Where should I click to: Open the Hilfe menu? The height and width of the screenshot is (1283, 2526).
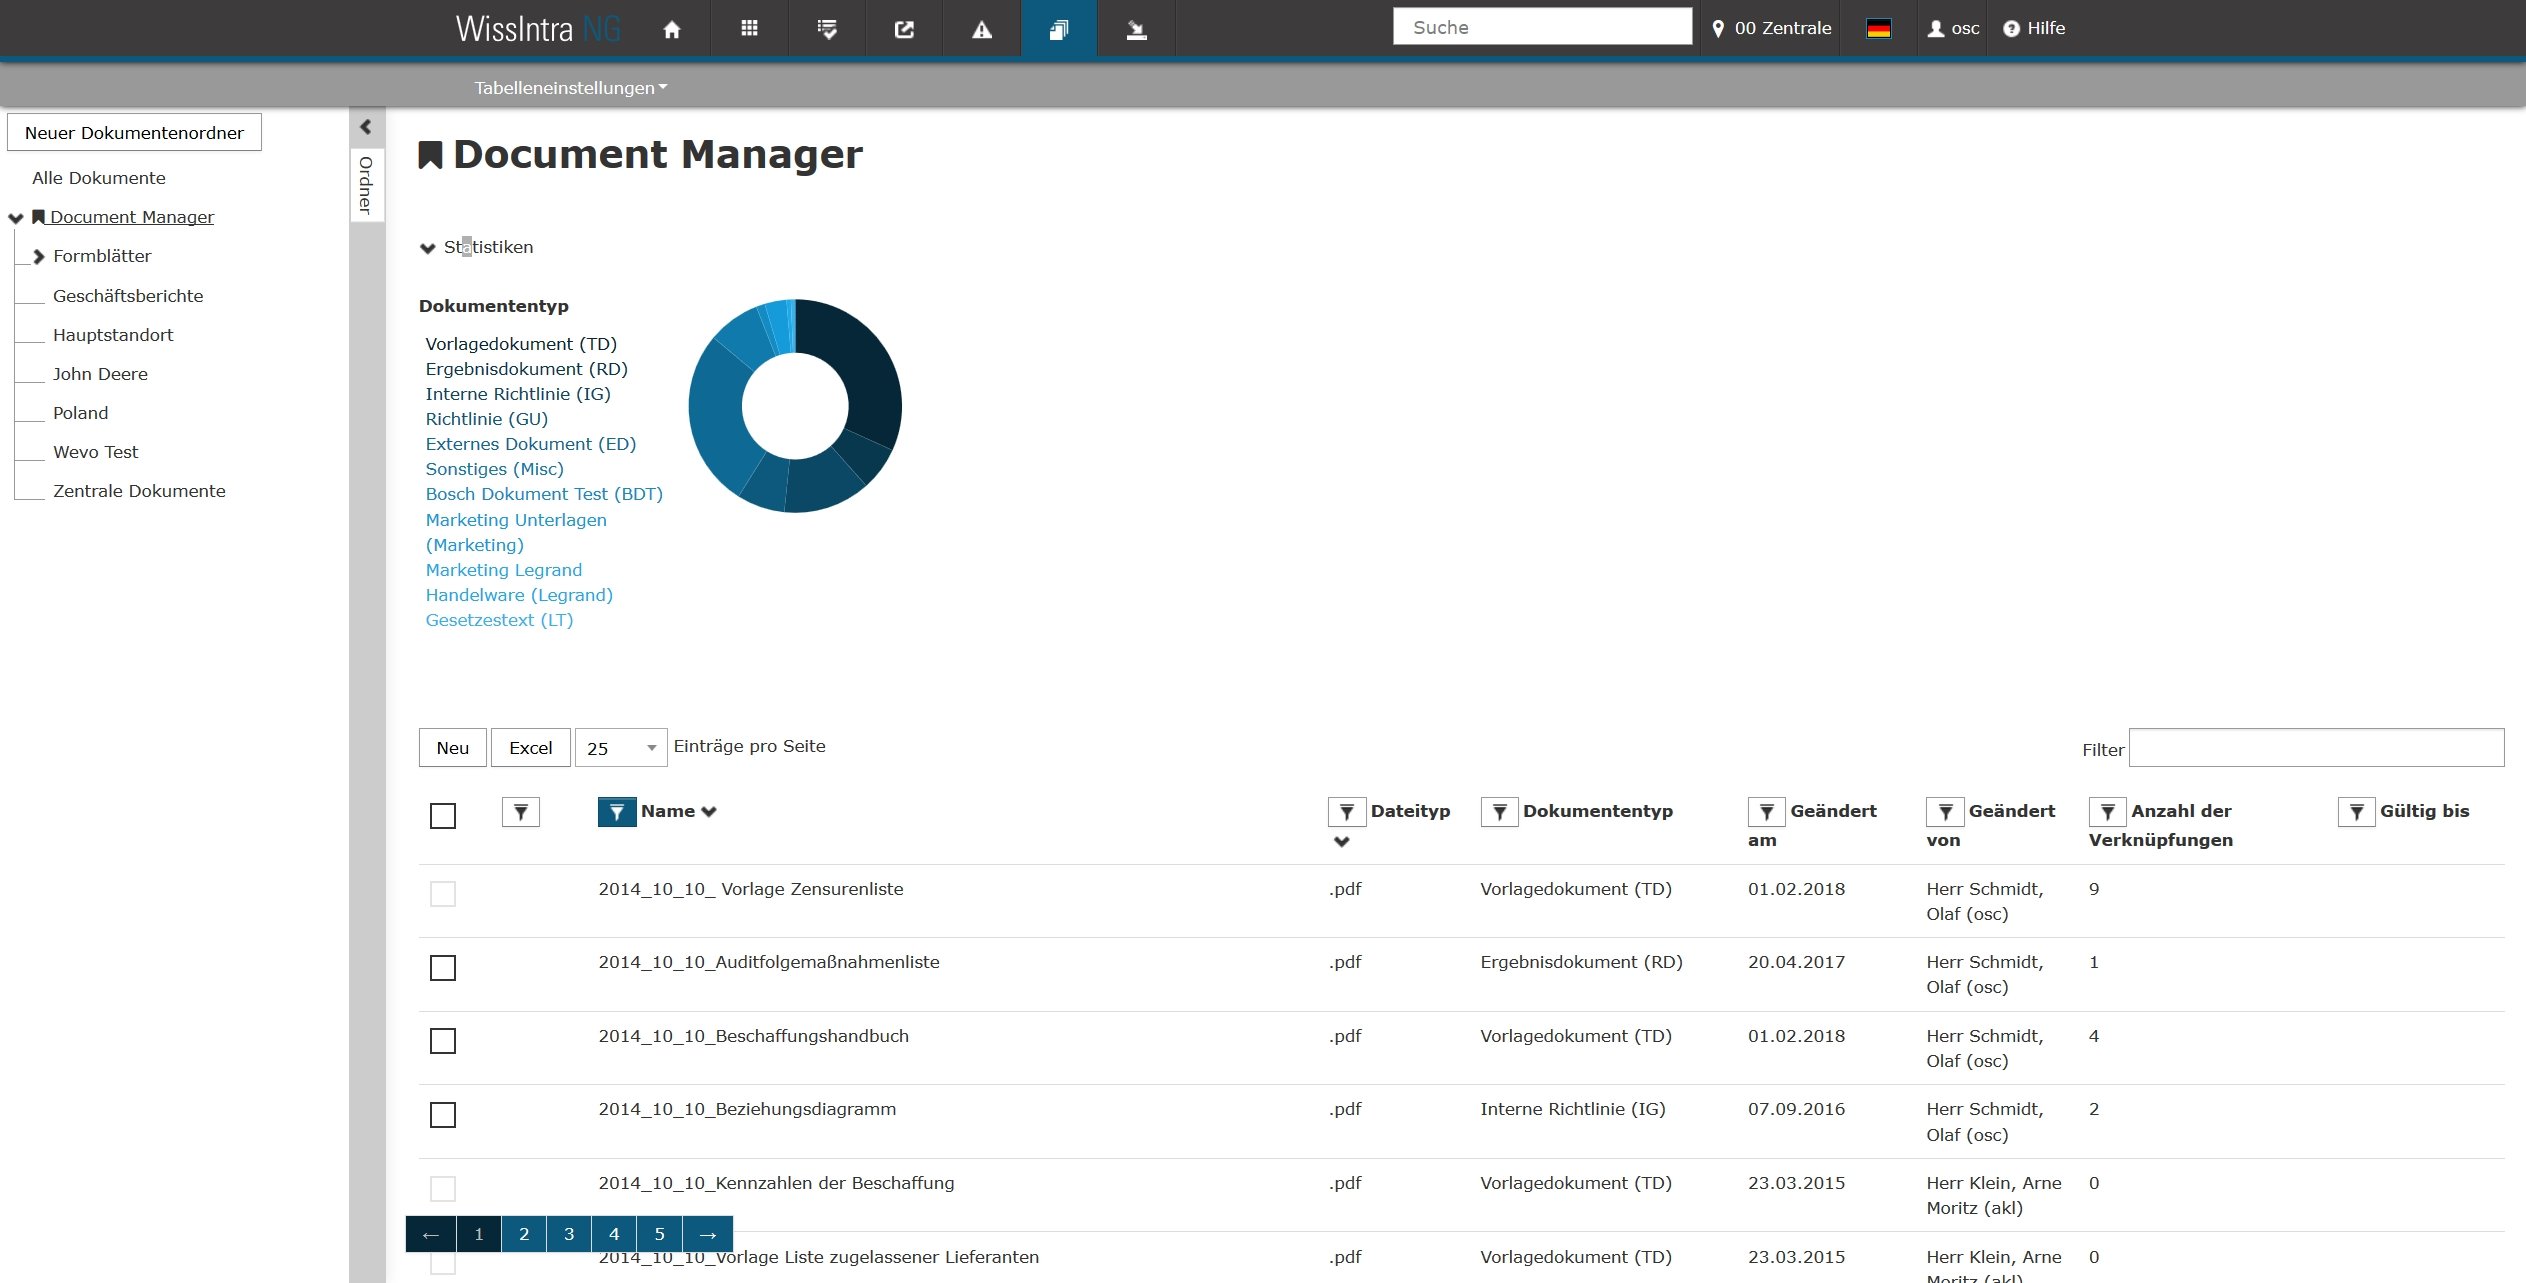(2034, 29)
